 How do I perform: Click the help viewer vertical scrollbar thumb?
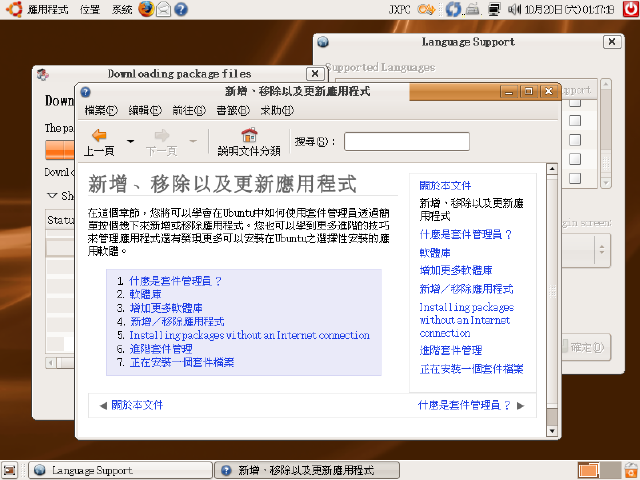coord(552,291)
